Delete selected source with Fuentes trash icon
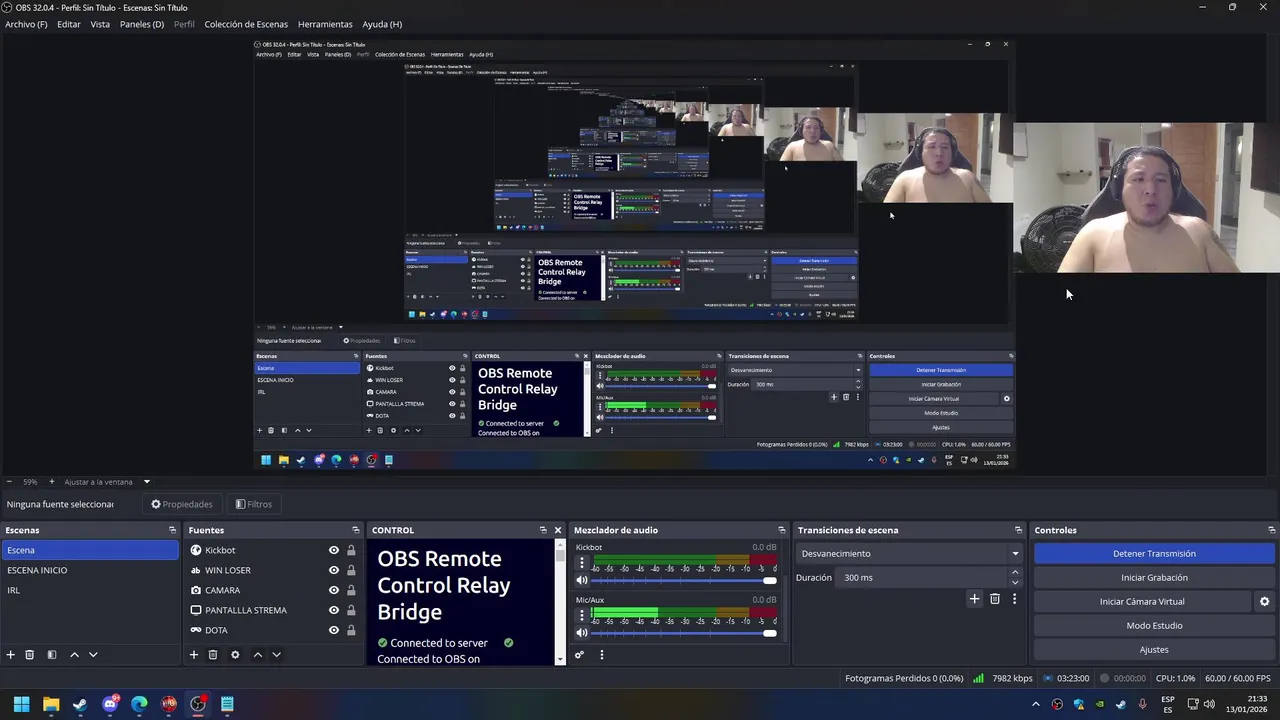 click(x=213, y=655)
